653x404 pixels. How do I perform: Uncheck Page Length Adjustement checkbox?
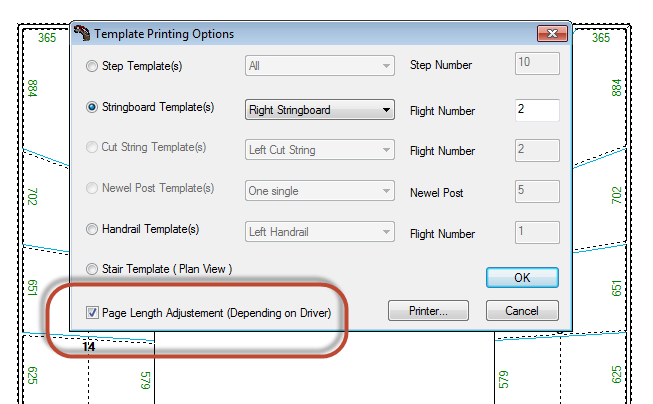tap(92, 312)
